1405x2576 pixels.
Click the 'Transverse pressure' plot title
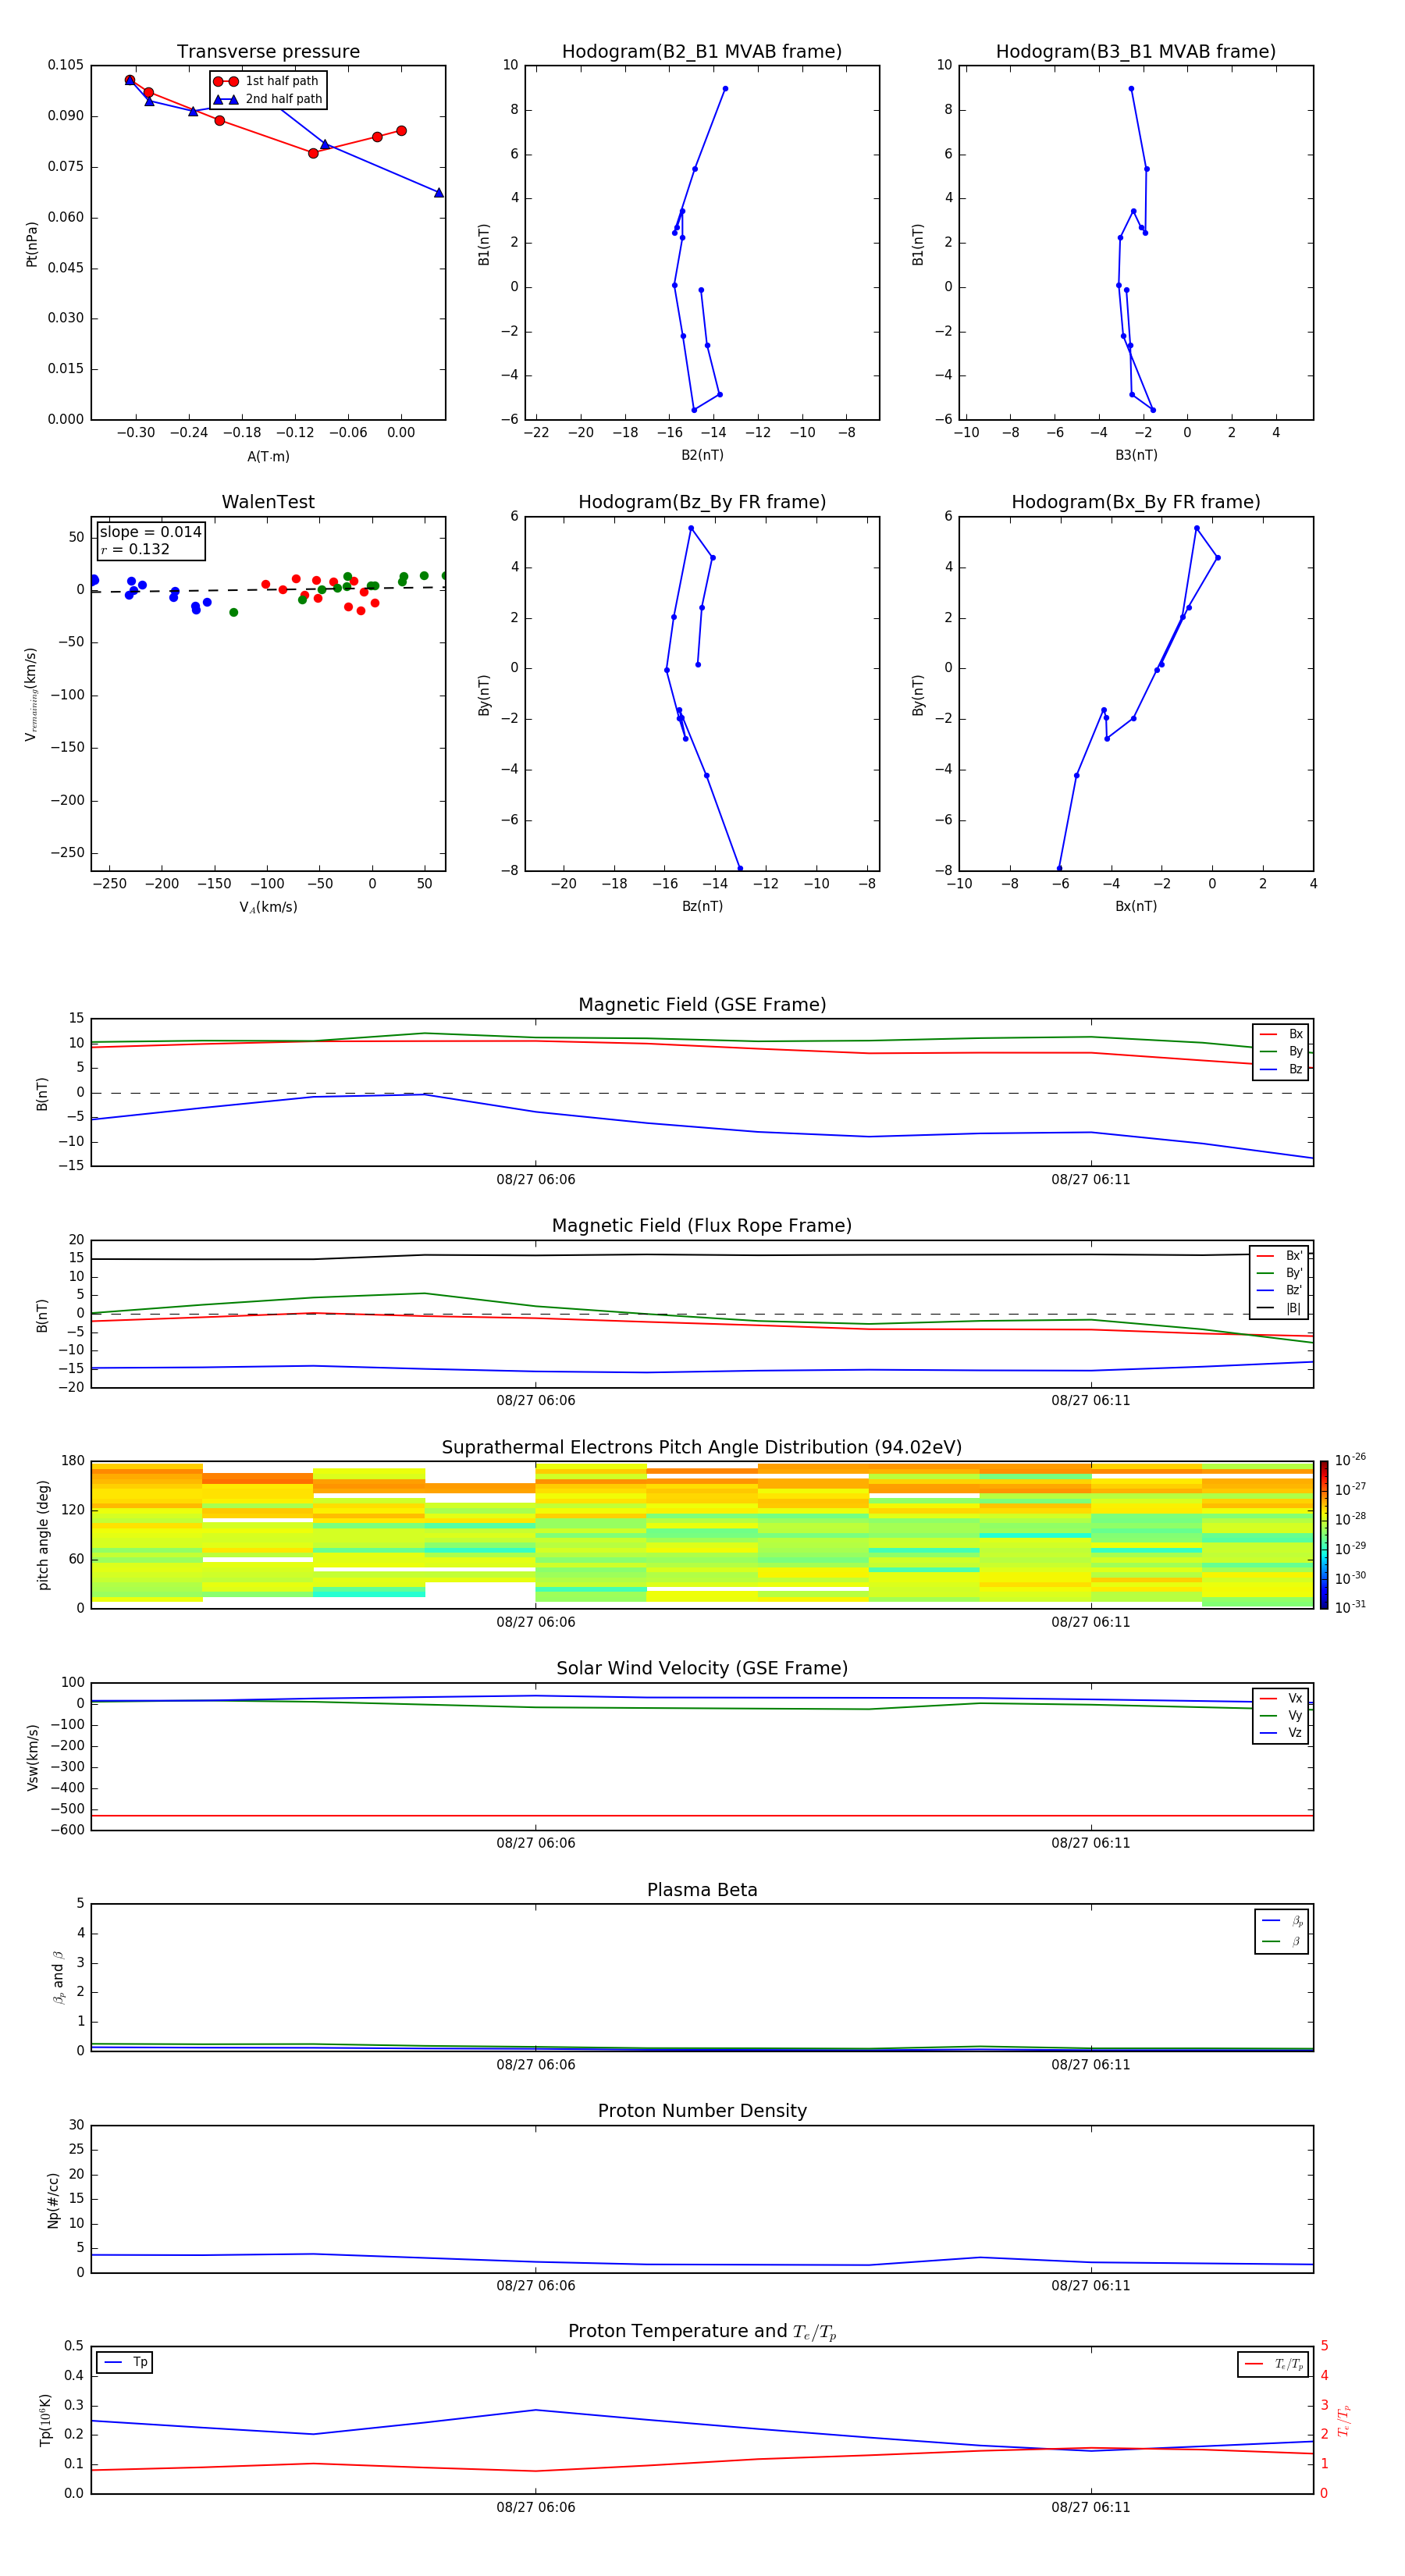click(268, 52)
